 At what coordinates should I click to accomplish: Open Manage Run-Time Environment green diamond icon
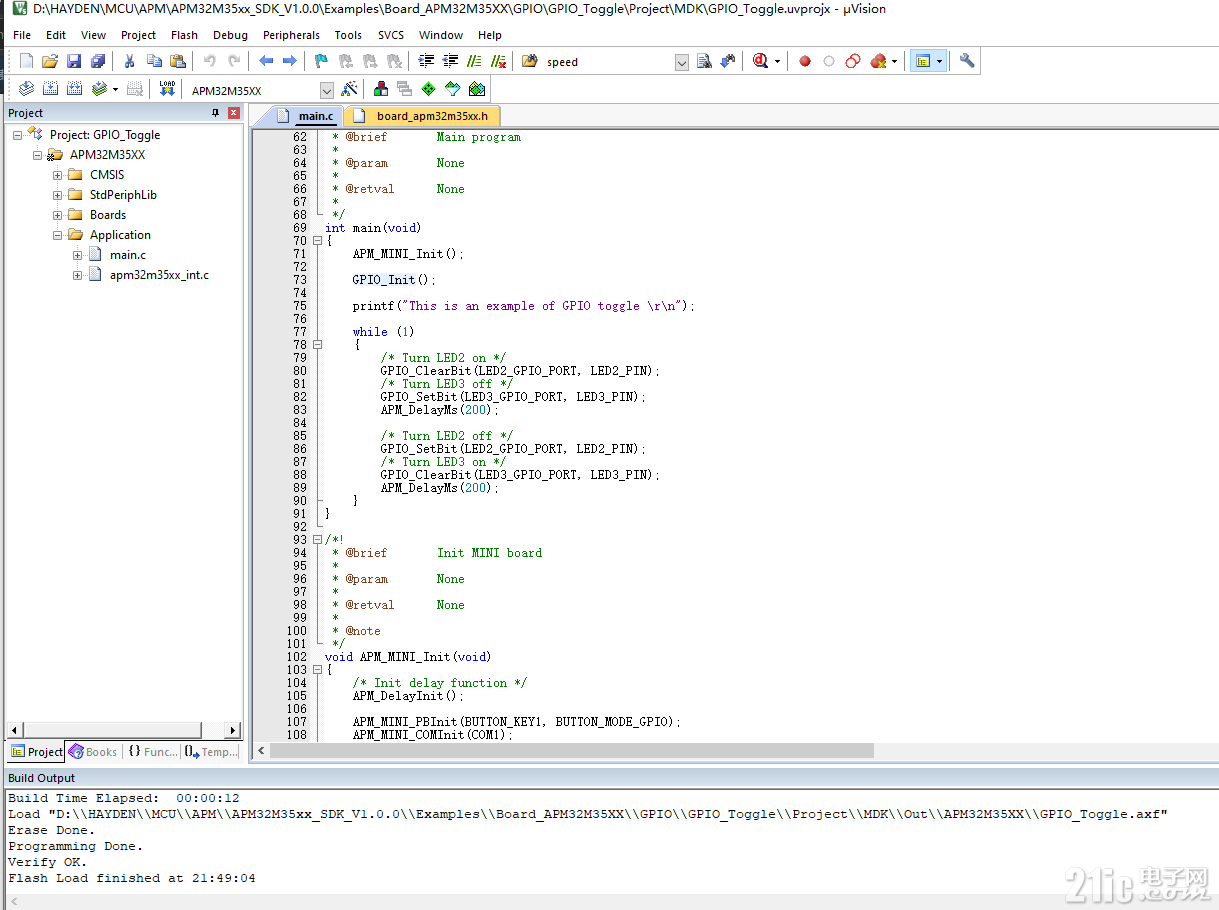[428, 89]
